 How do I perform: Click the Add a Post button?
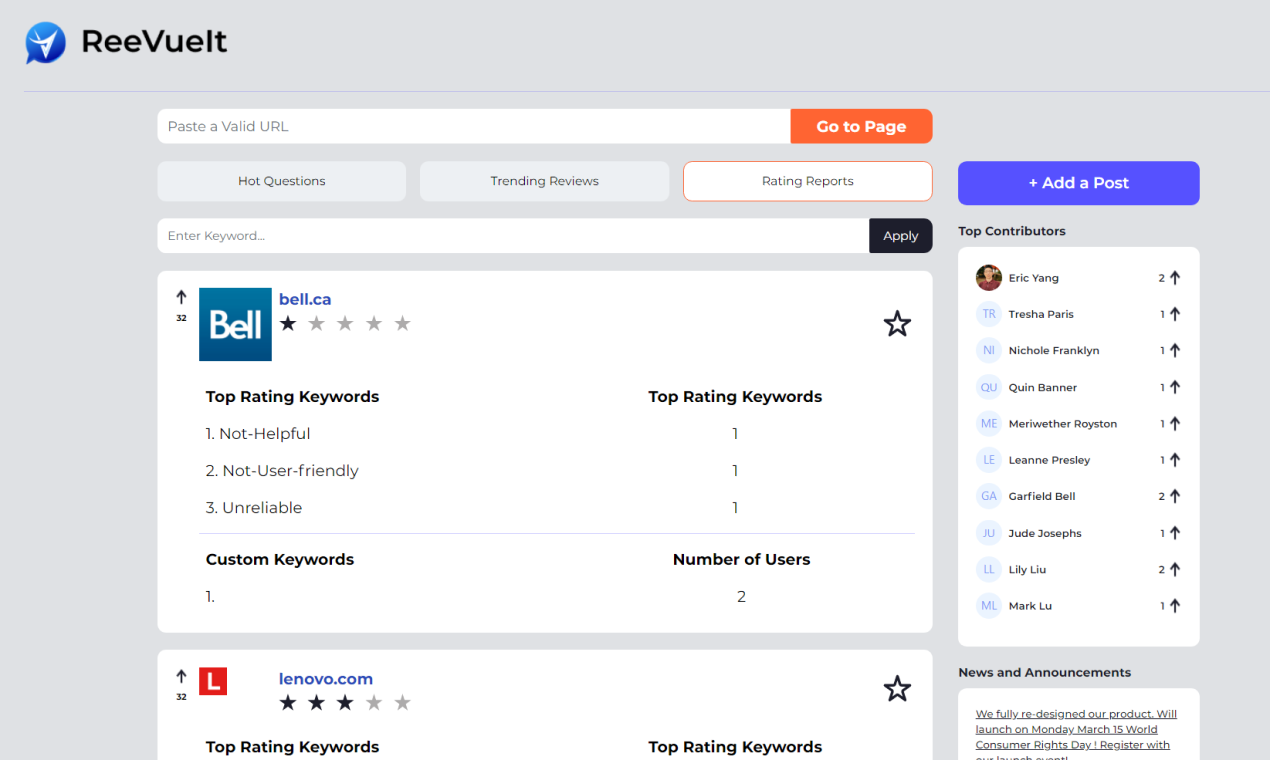tap(1079, 183)
